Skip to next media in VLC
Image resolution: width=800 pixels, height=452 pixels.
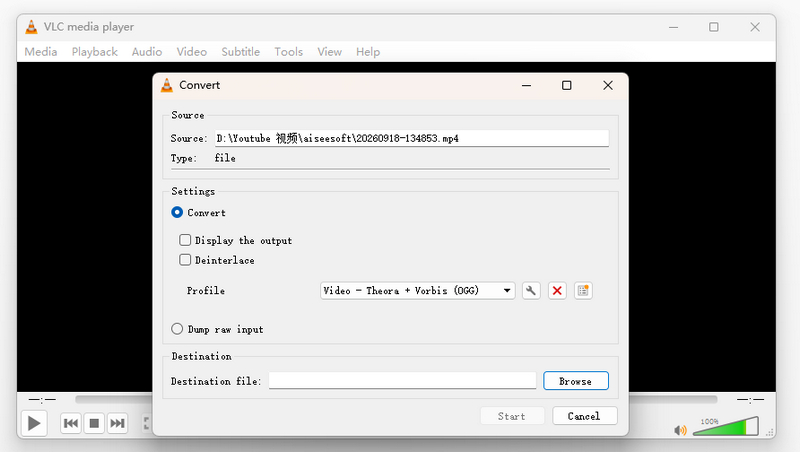(118, 423)
